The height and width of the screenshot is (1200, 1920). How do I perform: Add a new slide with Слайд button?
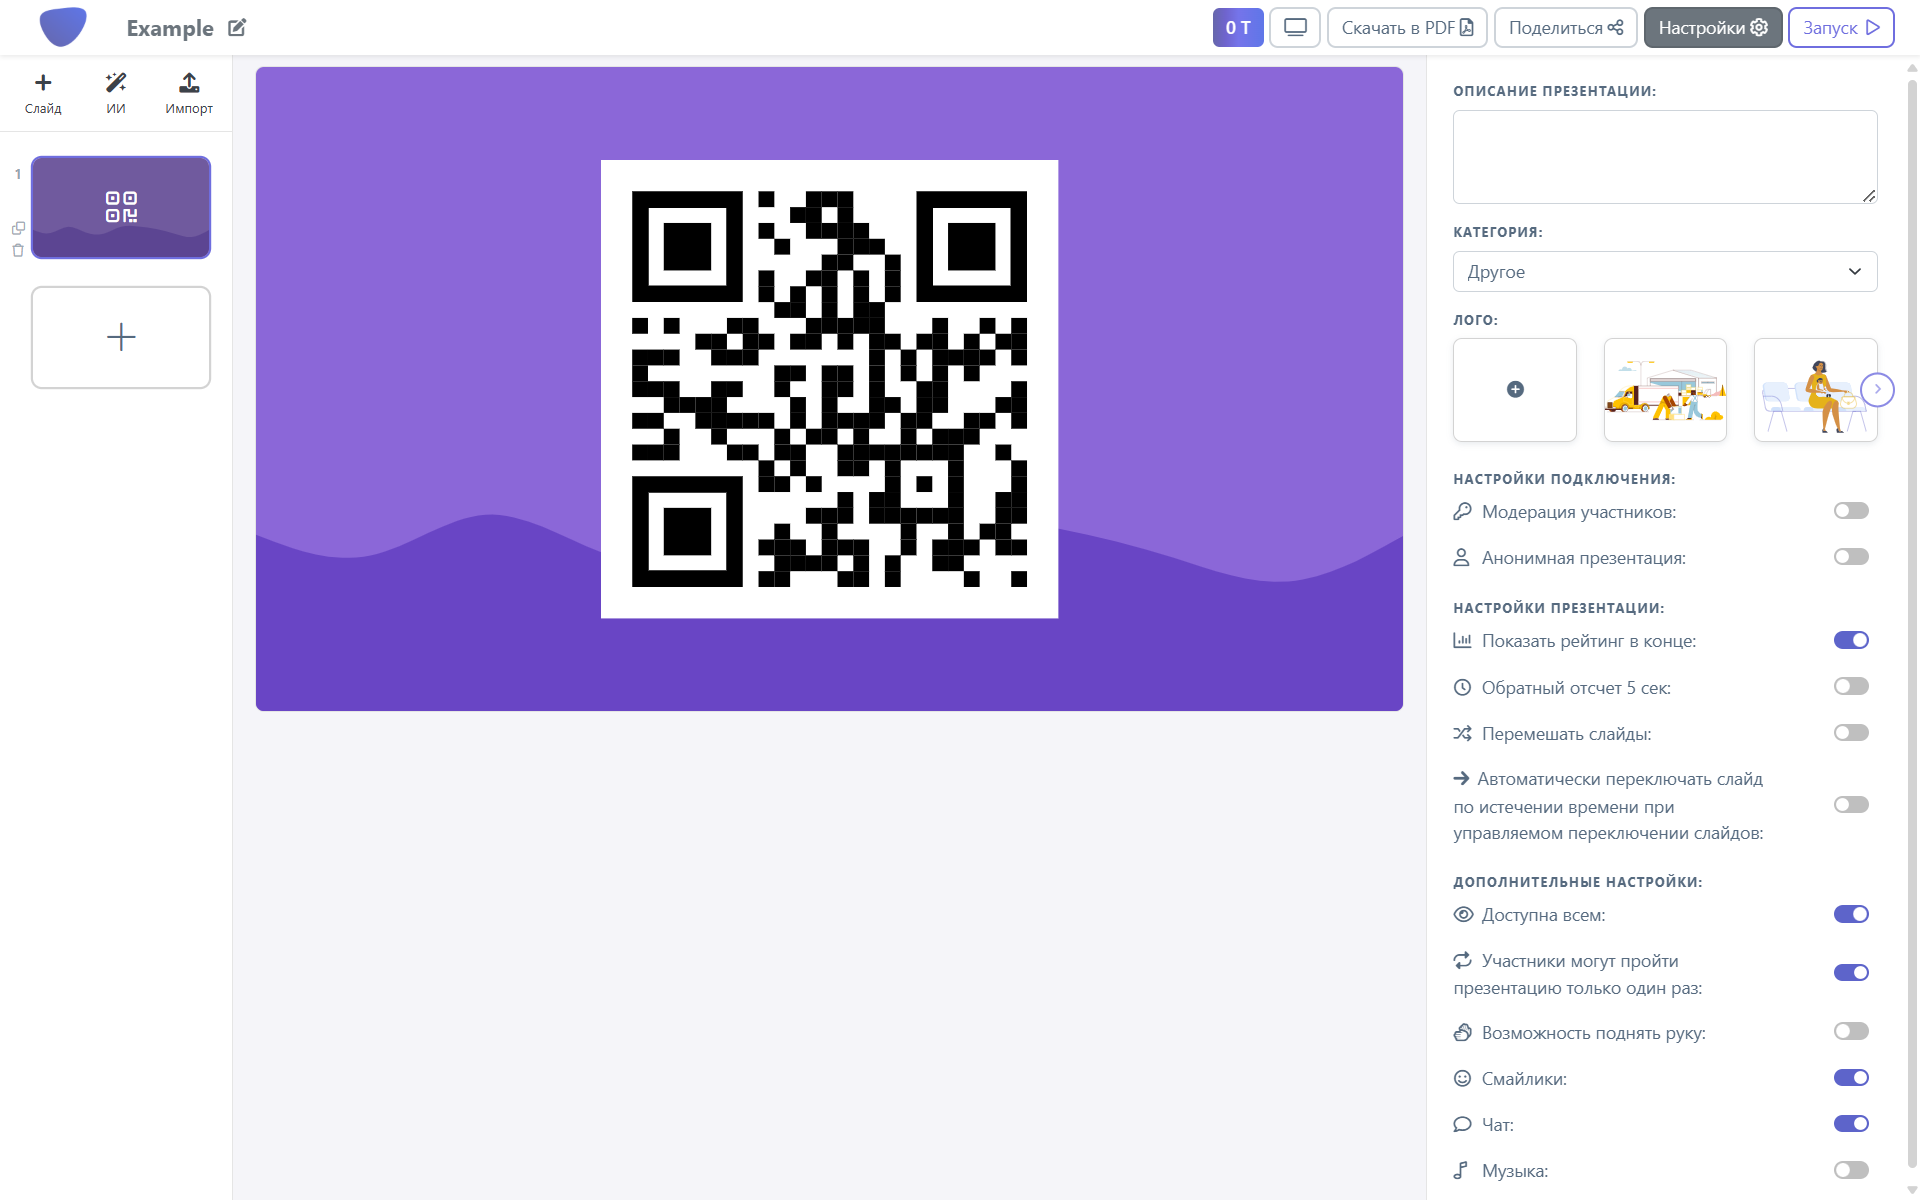[43, 93]
